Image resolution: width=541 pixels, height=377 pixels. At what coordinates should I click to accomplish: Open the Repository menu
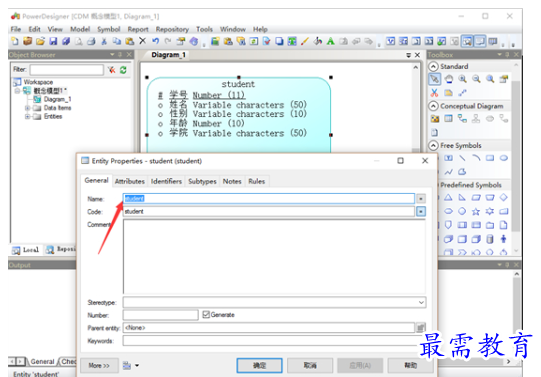pyautogui.click(x=172, y=29)
